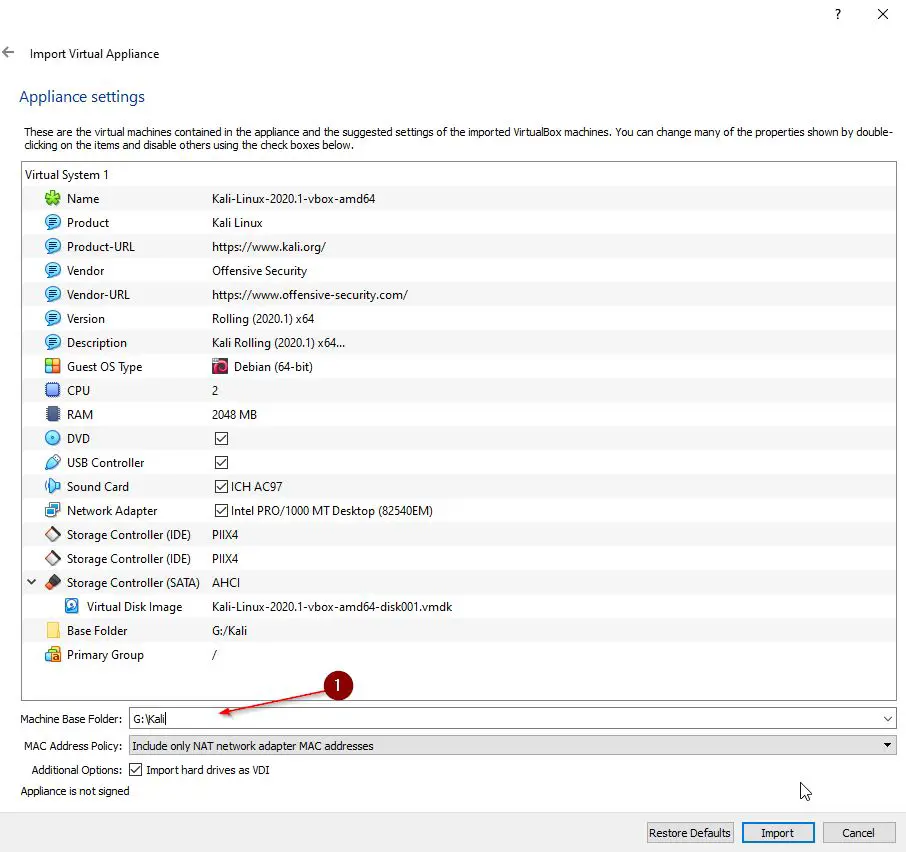This screenshot has height=852, width=906.
Task: Click the Product-URL row icon
Action: (53, 247)
